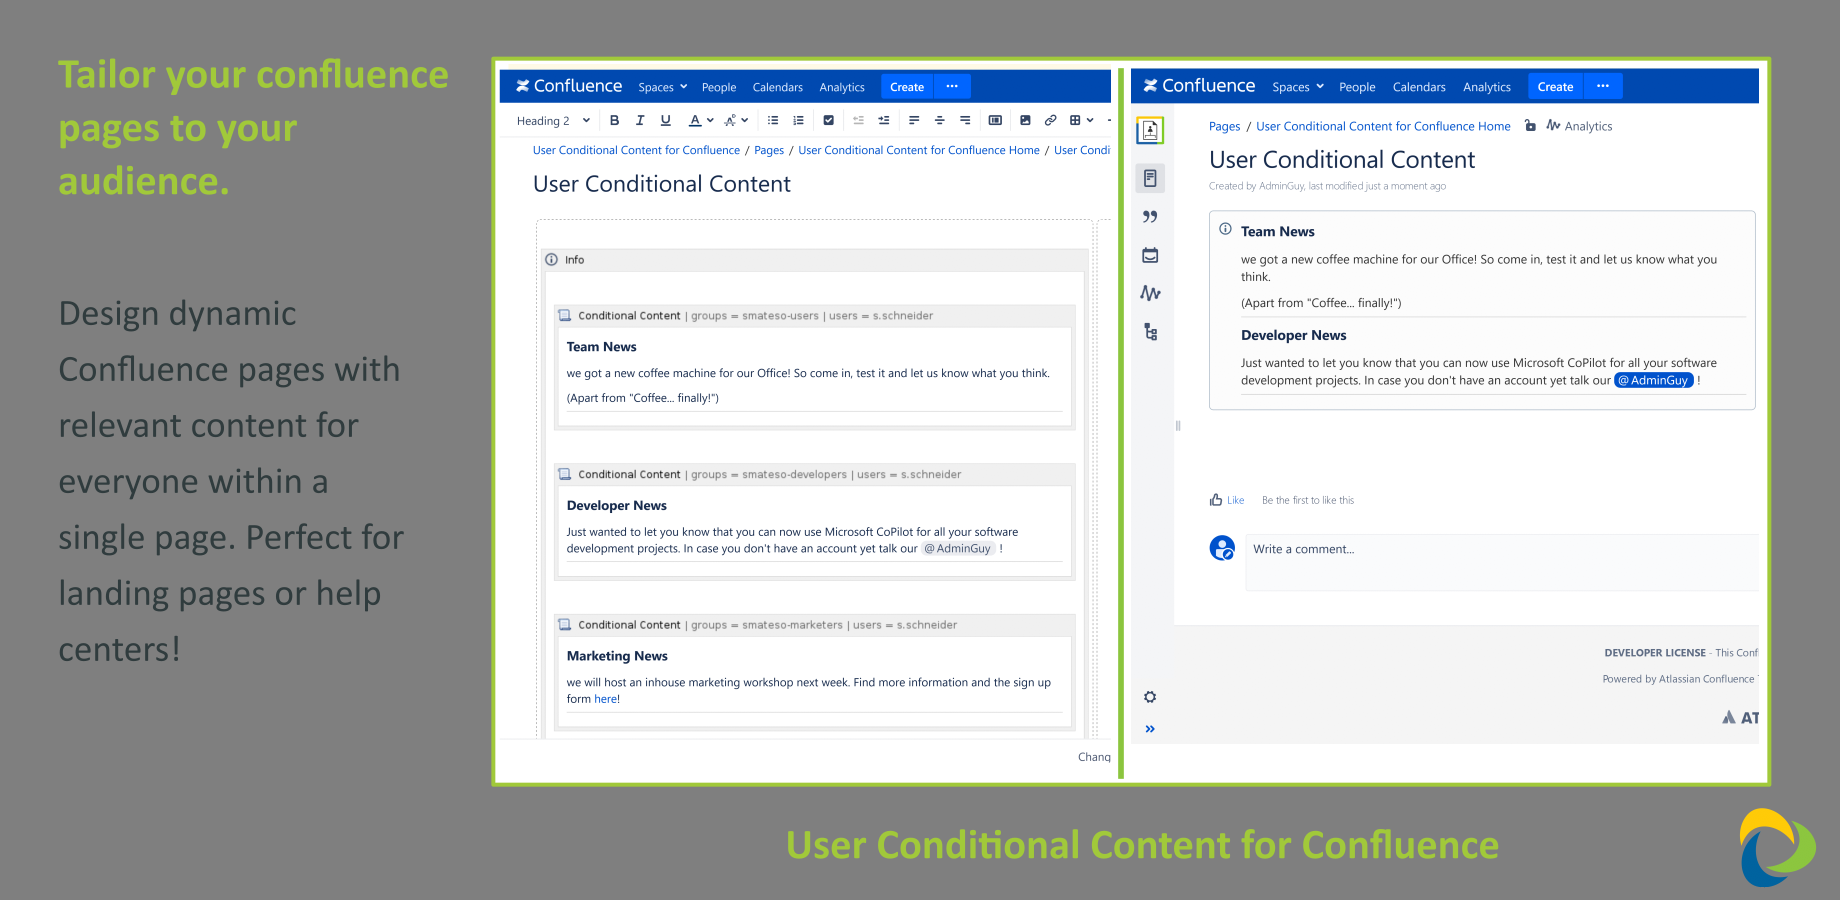The image size is (1840, 900).
Task: Open Calendars in the page view header
Action: coord(1419,87)
